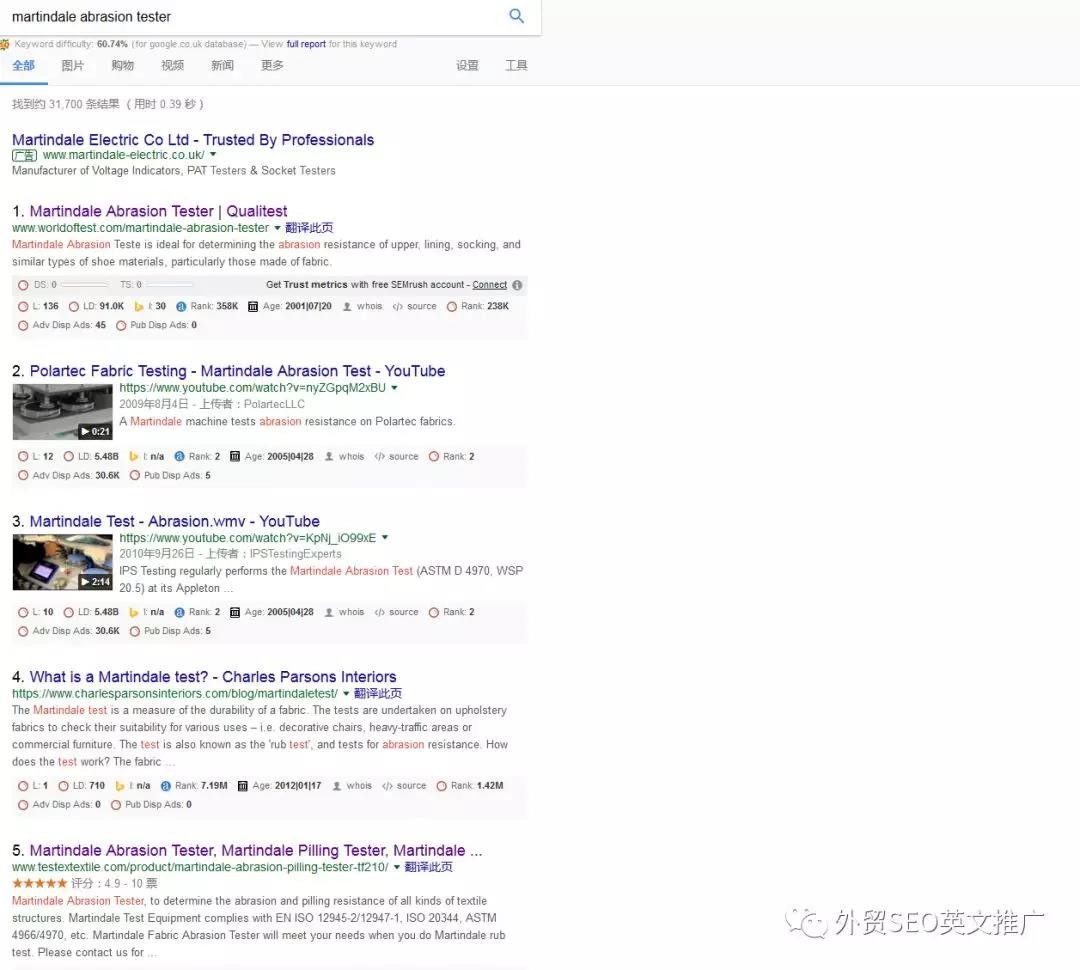
Task: Click the DS: 0 circle in the Qualitest result
Action: point(23,285)
